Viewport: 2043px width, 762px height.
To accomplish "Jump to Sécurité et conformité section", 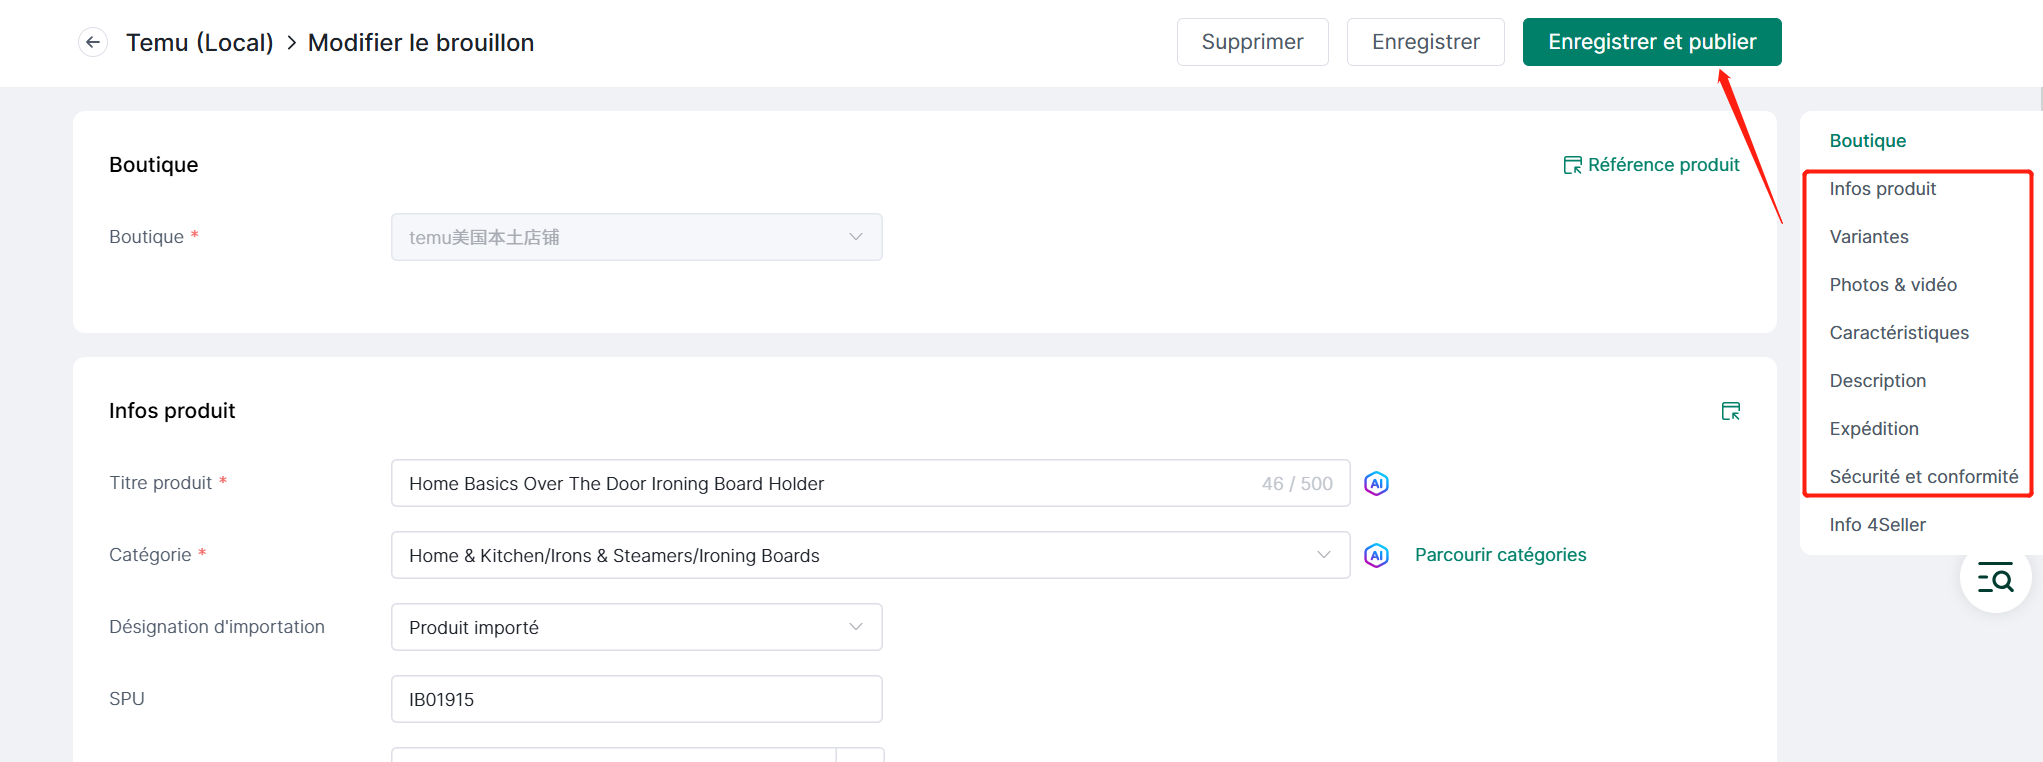I will pyautogui.click(x=1923, y=477).
